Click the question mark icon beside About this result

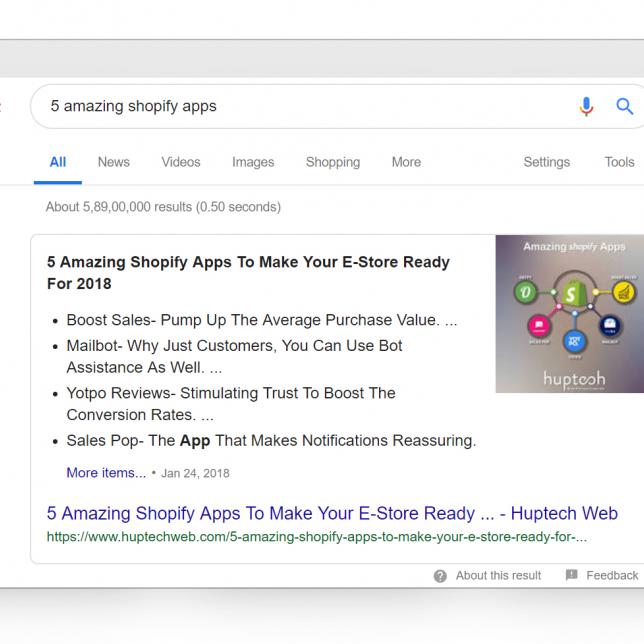(440, 576)
